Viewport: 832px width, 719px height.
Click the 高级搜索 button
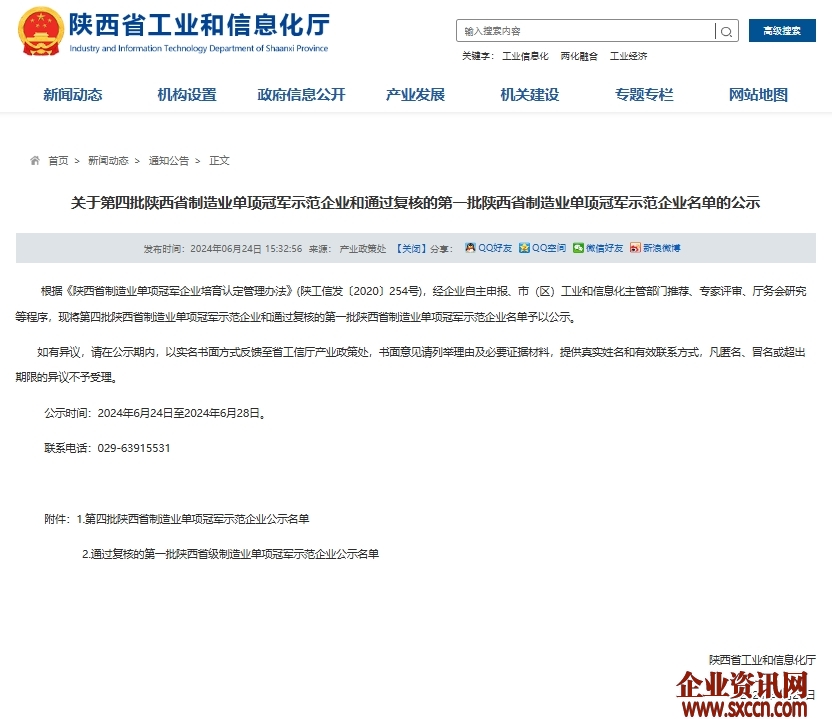click(782, 31)
